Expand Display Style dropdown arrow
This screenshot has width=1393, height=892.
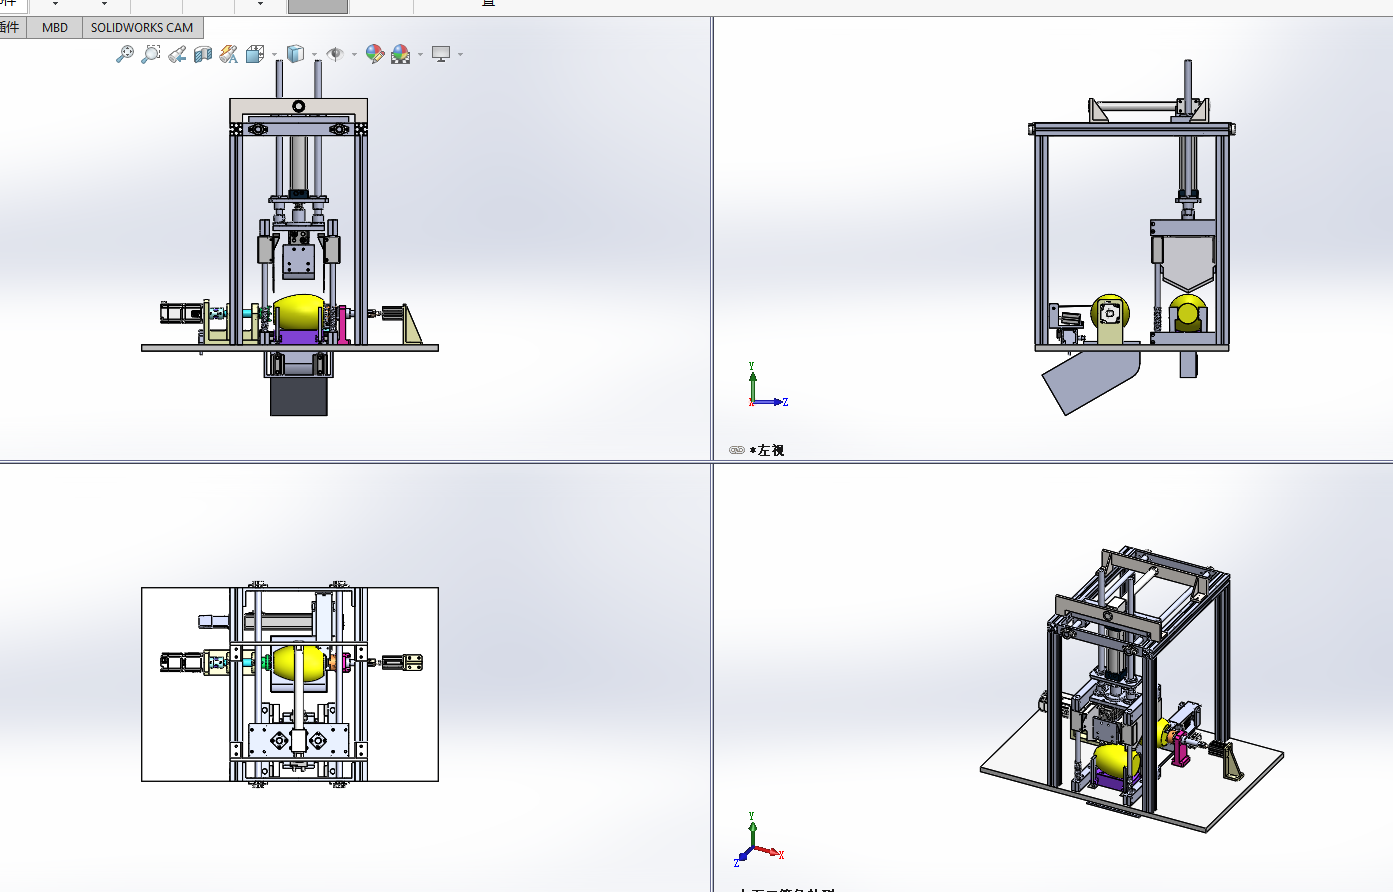point(314,55)
